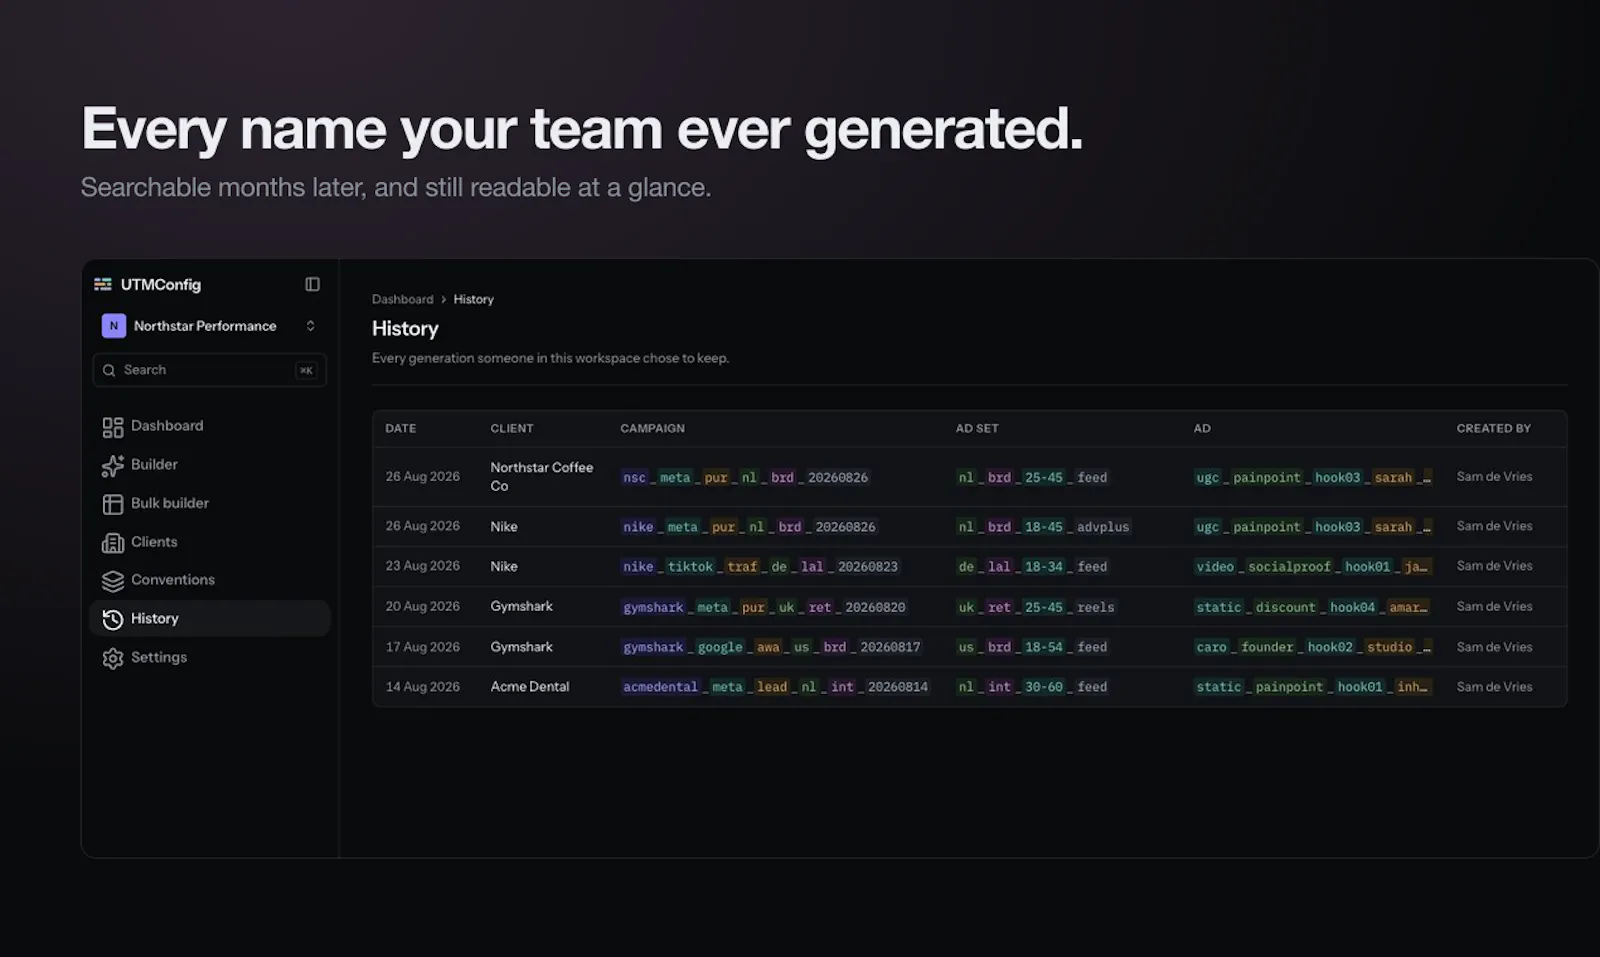Open the Dashboard menu item
Viewport: 1600px width, 957px height.
point(209,426)
